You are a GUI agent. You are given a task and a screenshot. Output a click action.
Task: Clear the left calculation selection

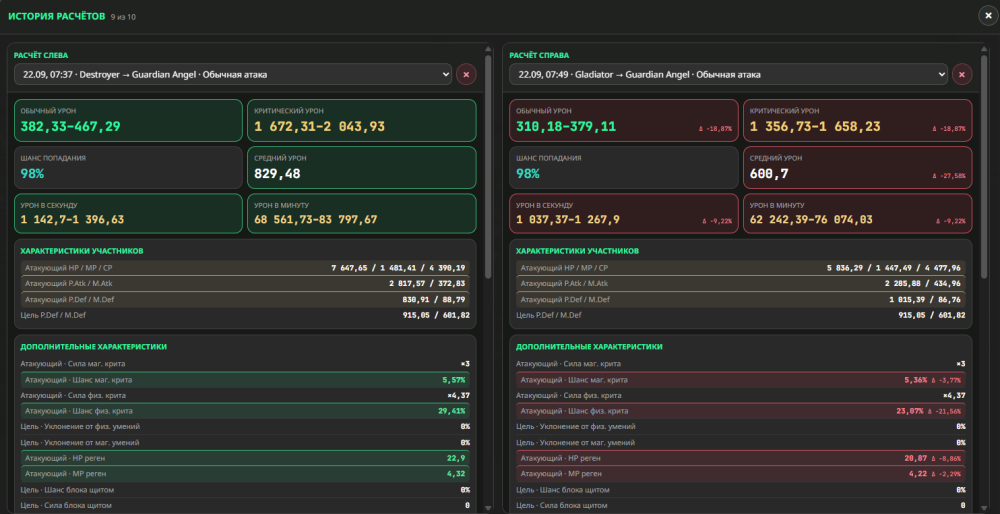[466, 75]
